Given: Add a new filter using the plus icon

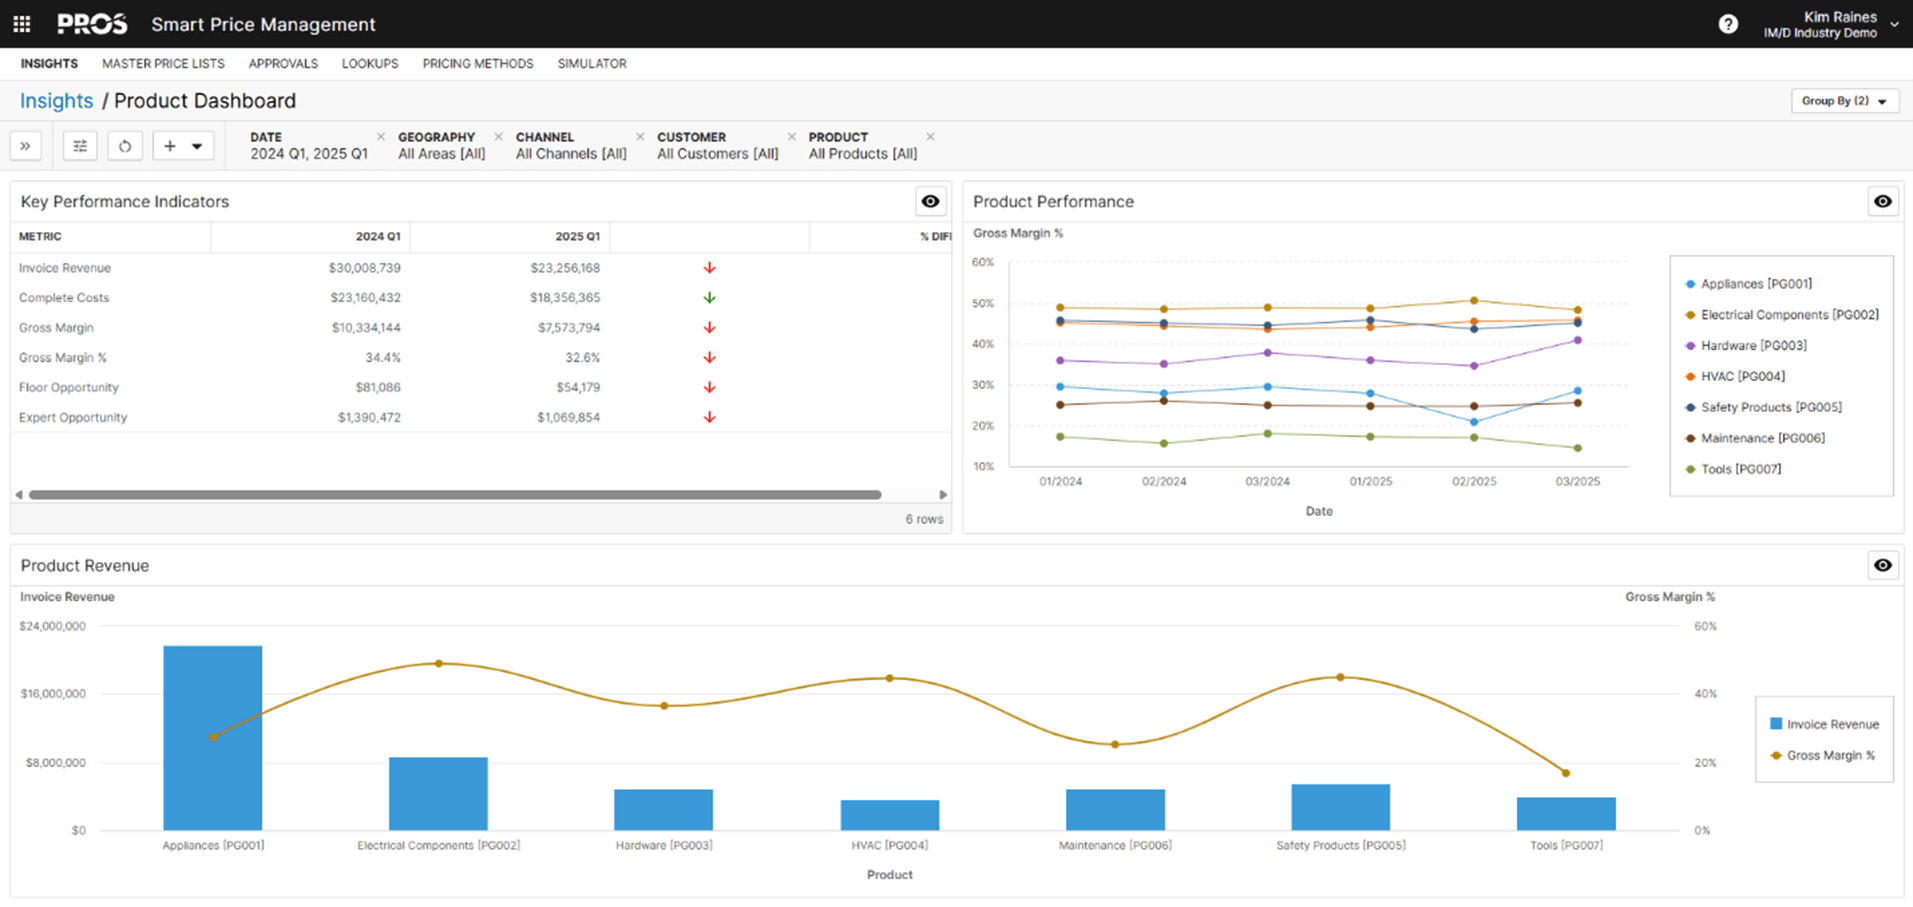Looking at the screenshot, I should [169, 145].
